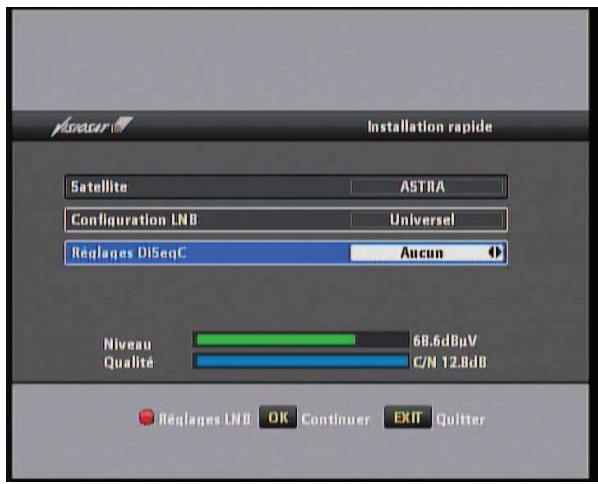Click the left-right arrows beside Aucun
Viewport: 598px width, 484px height.
(495, 252)
